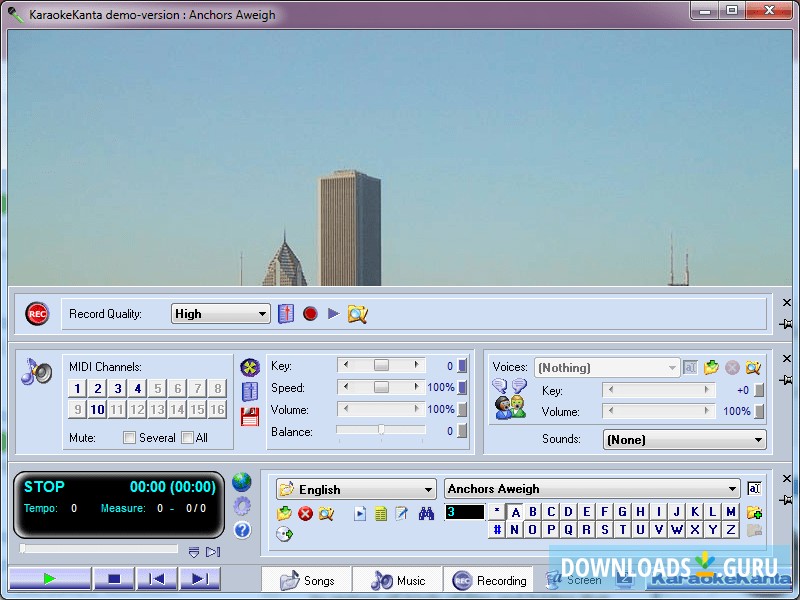Expand the Sounds dropdown showing (None)
This screenshot has width=800, height=600.
point(684,440)
